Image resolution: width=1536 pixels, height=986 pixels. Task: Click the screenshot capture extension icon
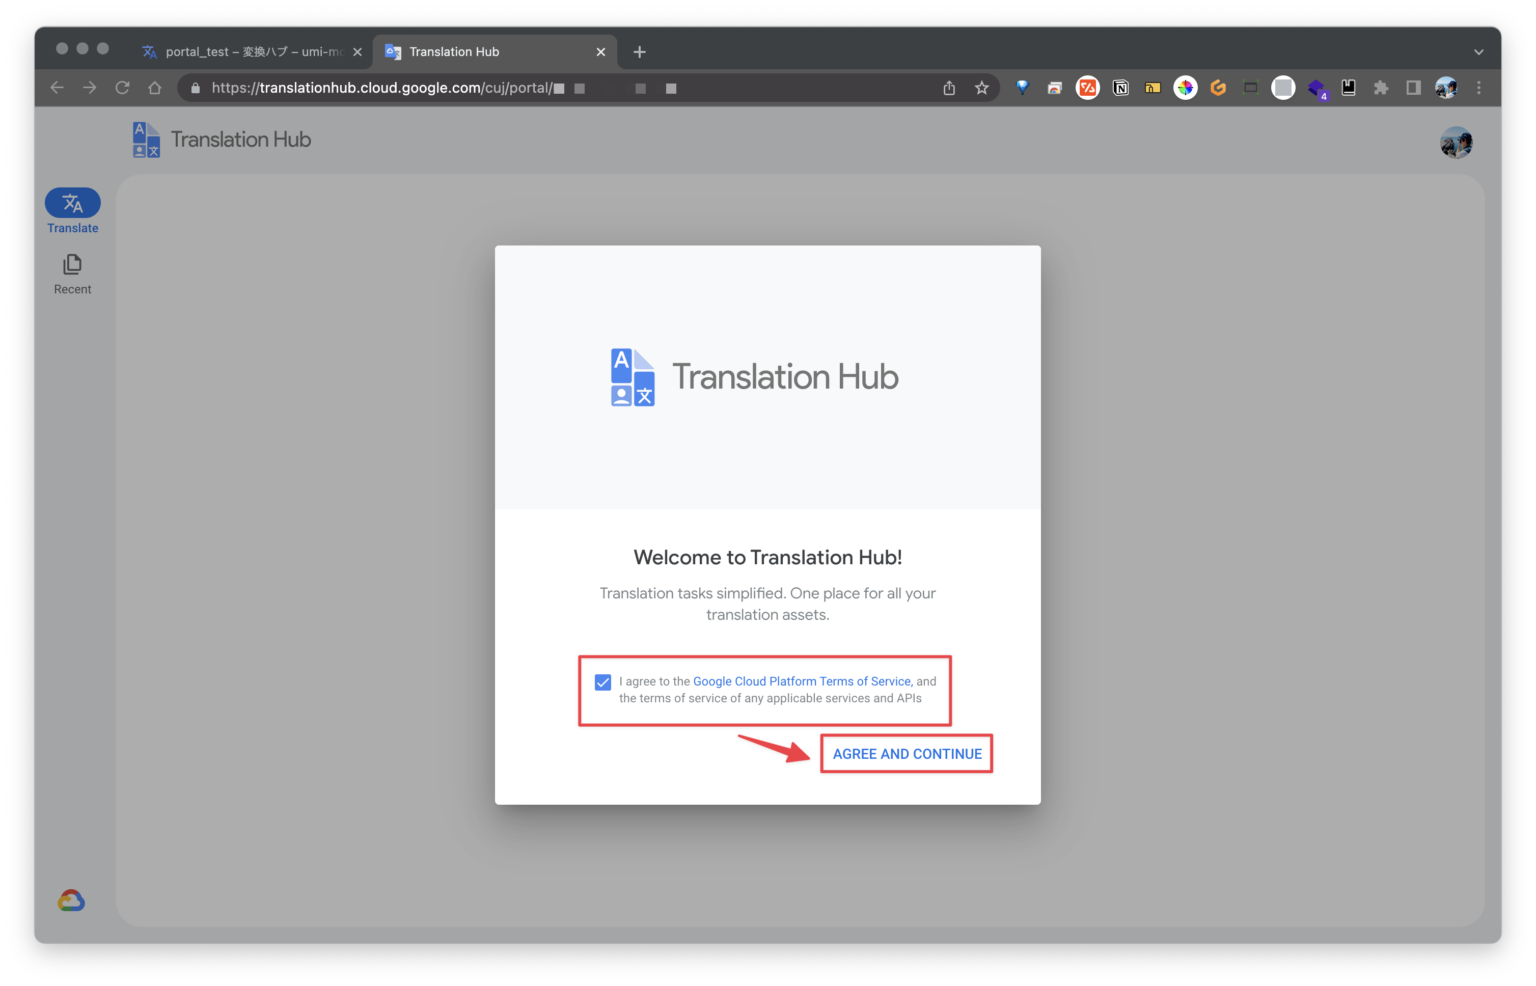click(1250, 87)
